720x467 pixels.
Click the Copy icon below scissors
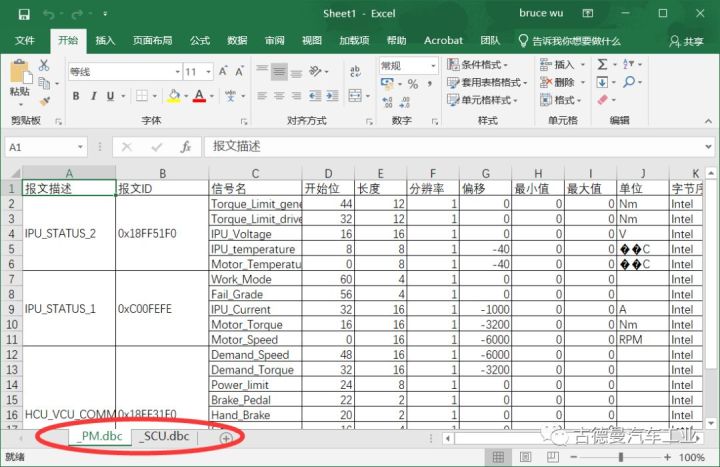[x=44, y=83]
